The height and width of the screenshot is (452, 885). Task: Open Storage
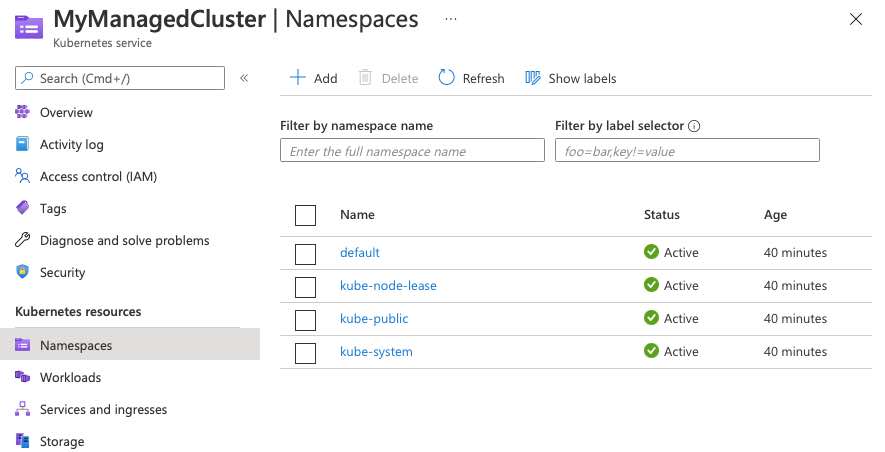(x=62, y=441)
